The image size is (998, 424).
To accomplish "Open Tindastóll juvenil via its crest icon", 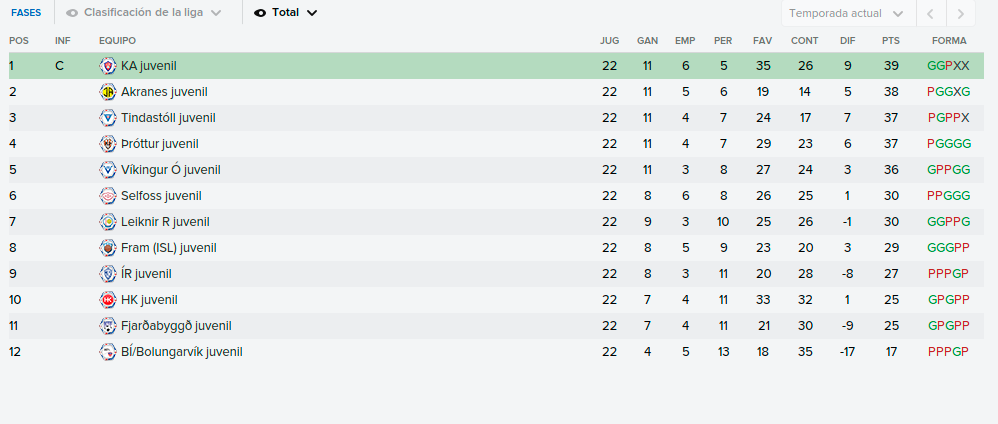I will pos(108,118).
